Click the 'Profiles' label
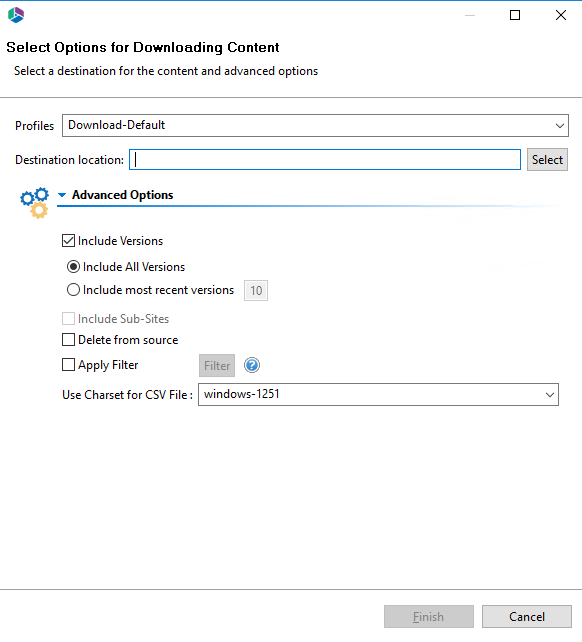Screen dimensions: 582x642 point(34,126)
